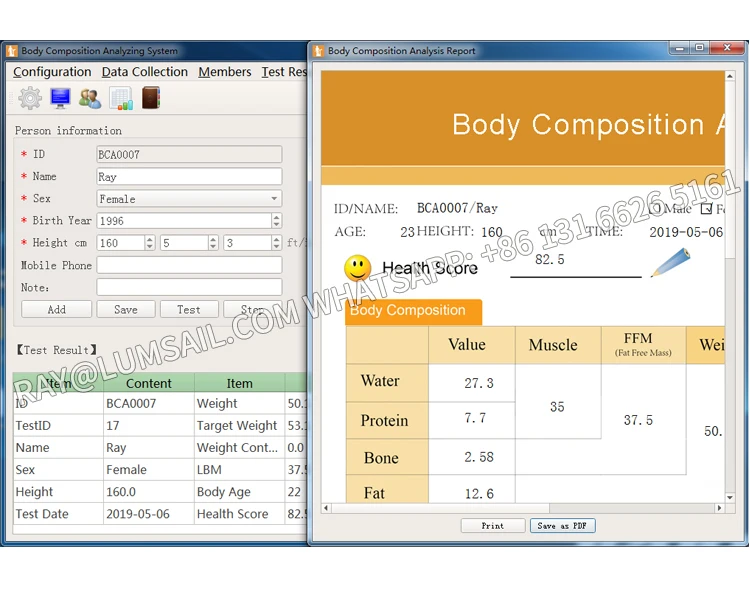This screenshot has height=602, width=750.
Task: Decrease Height cm value 160 with down arrow
Action: coord(150,247)
